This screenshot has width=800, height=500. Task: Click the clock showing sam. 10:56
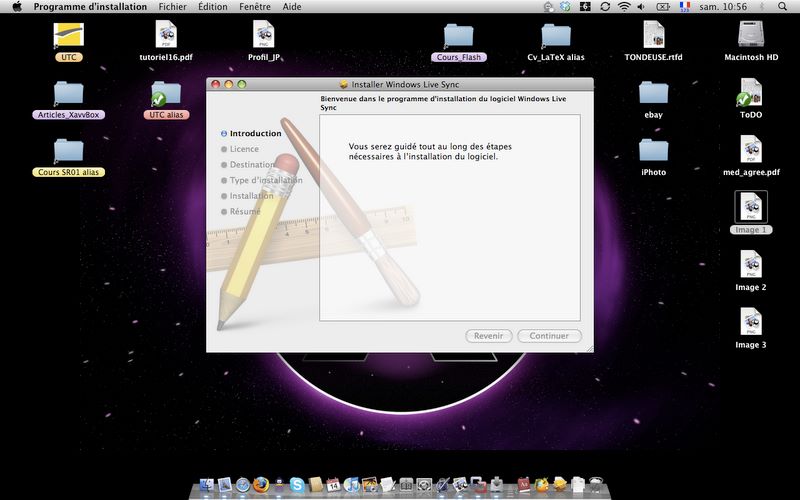coord(723,7)
